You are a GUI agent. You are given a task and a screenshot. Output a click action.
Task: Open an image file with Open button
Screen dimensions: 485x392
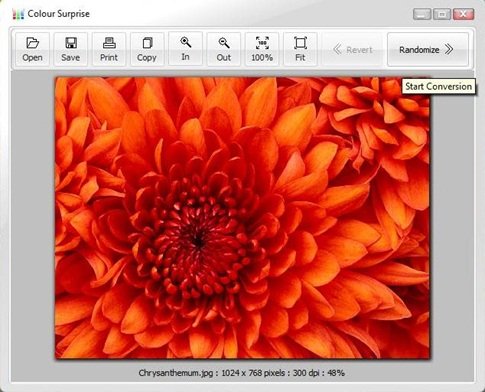tap(32, 49)
